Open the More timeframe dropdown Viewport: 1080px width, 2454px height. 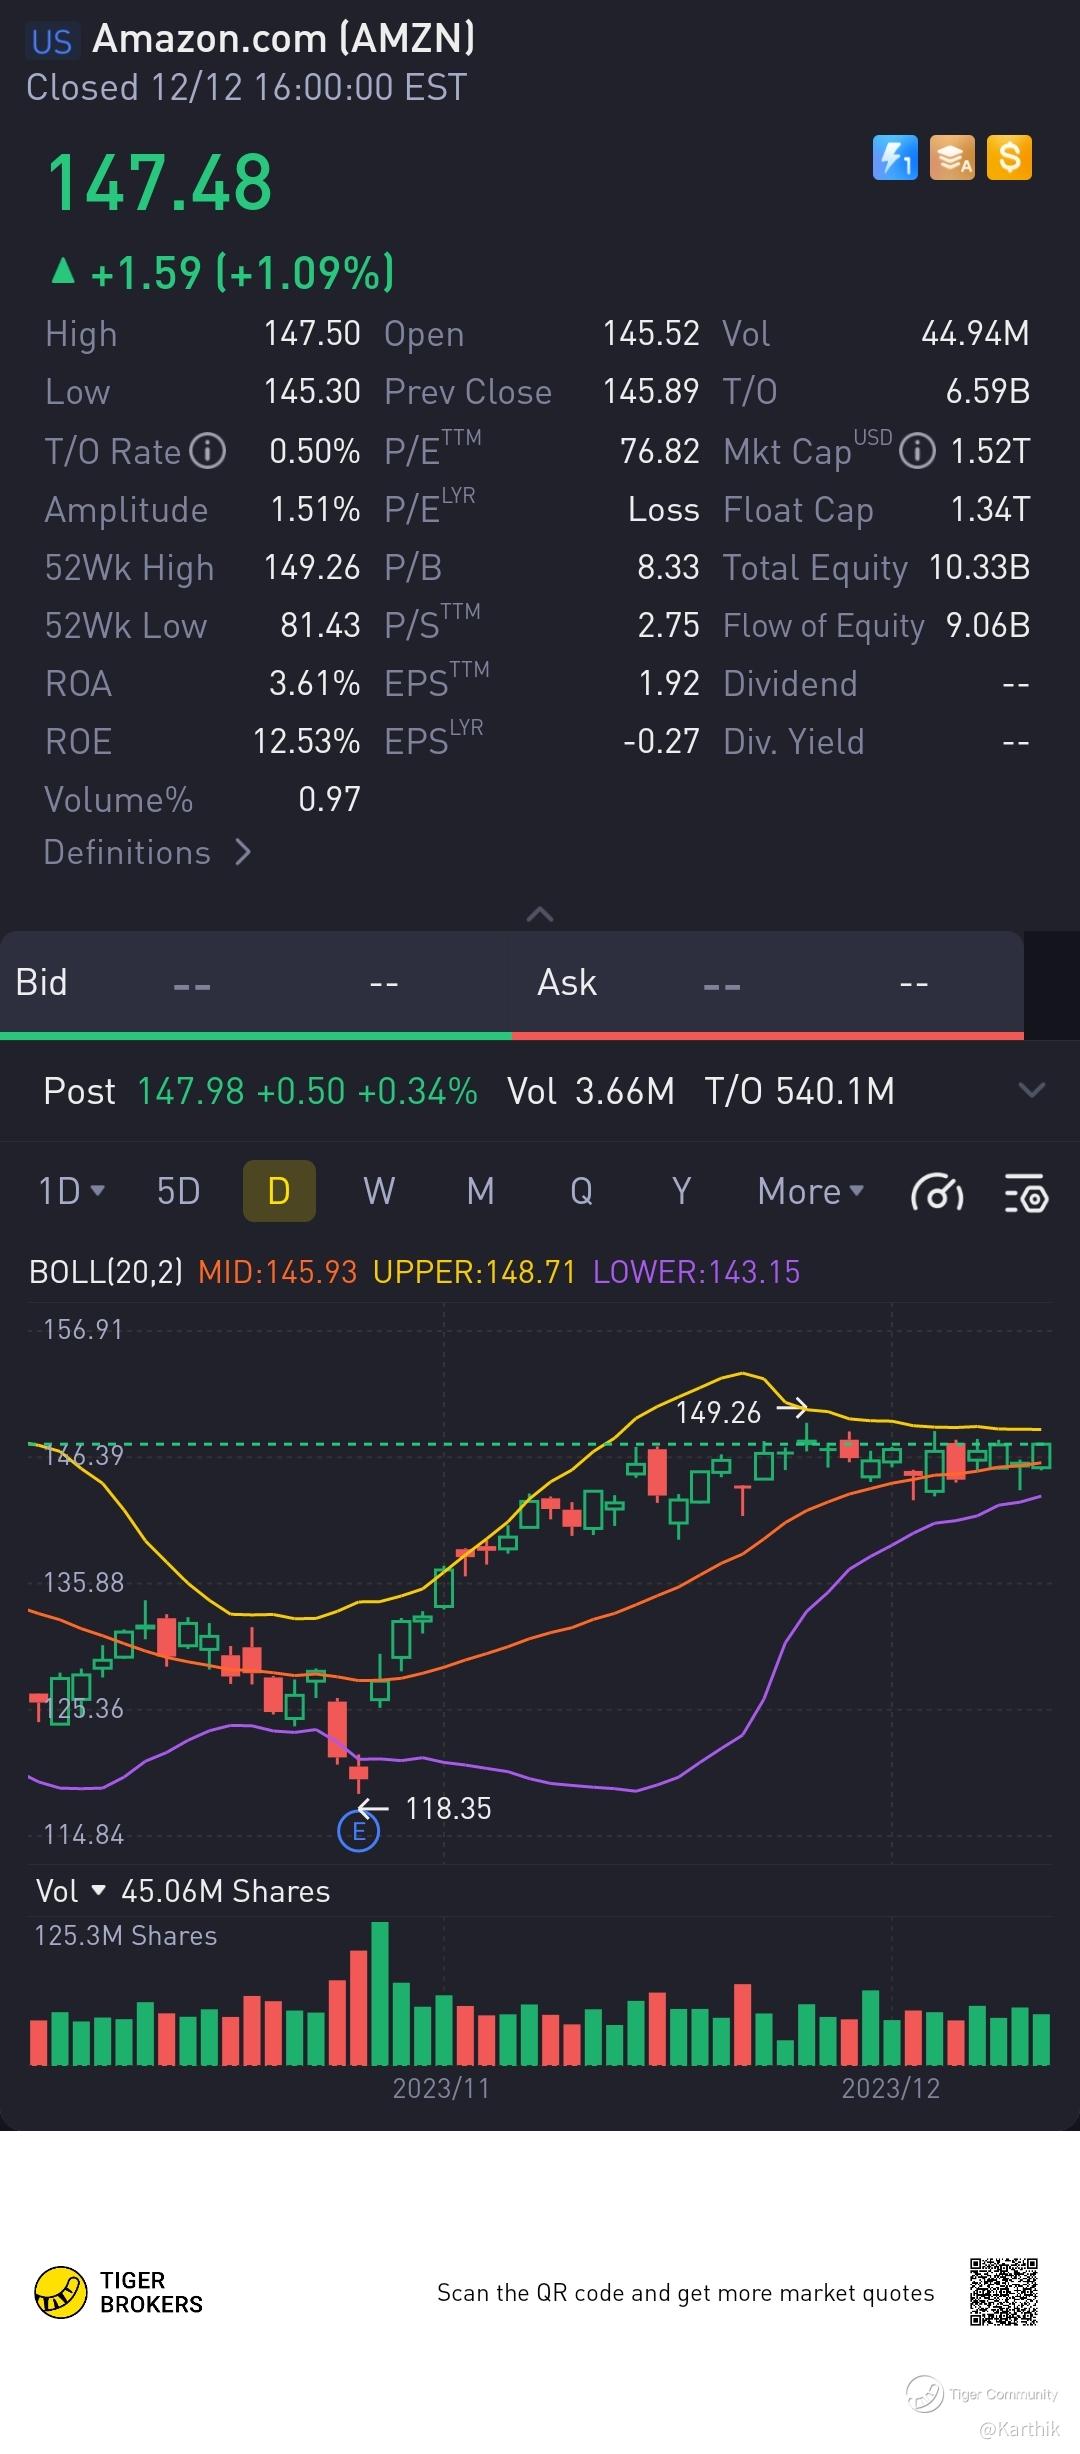pos(810,1192)
